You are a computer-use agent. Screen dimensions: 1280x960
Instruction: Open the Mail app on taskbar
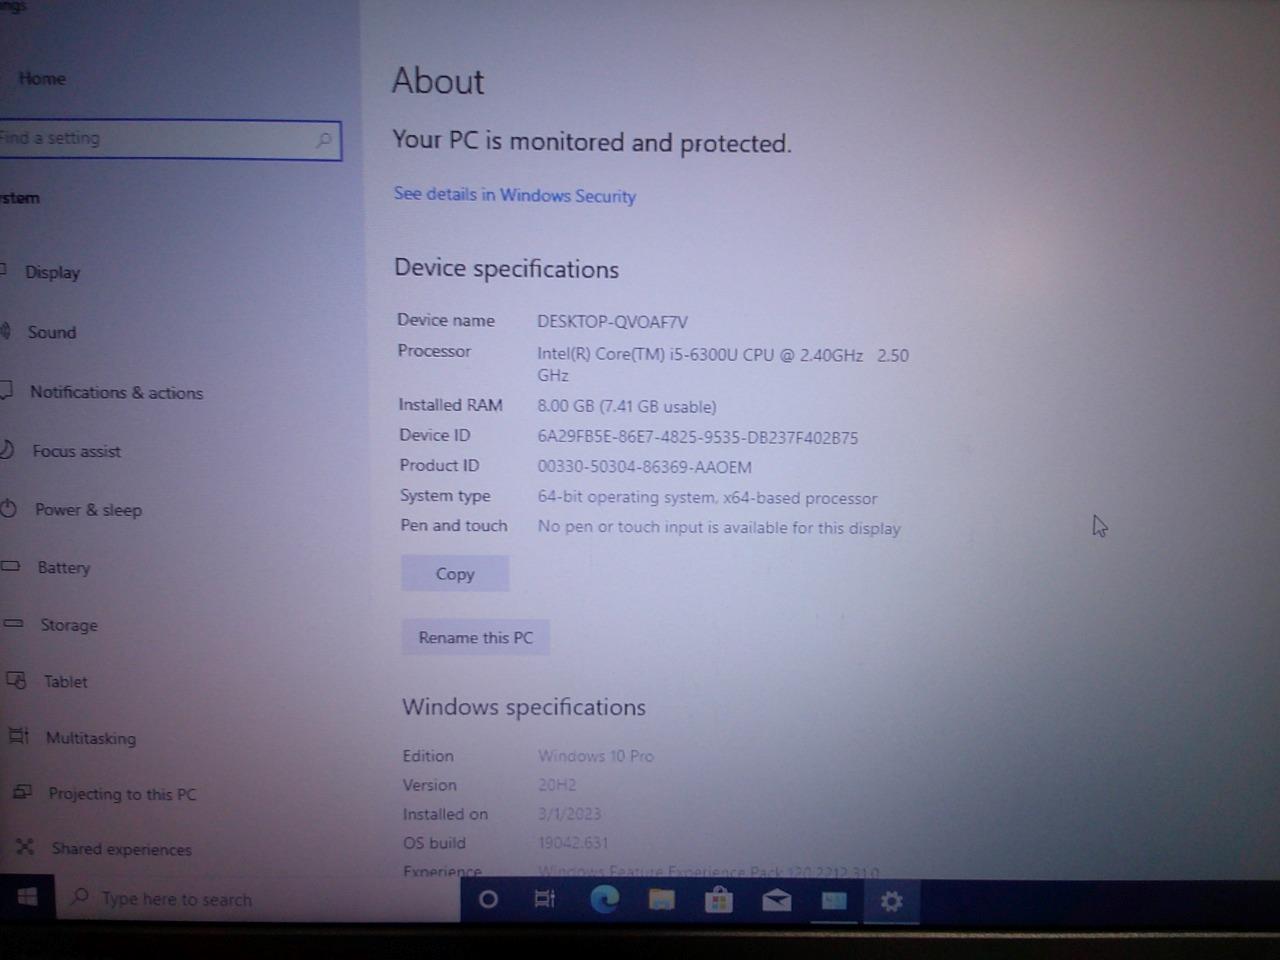pos(776,902)
